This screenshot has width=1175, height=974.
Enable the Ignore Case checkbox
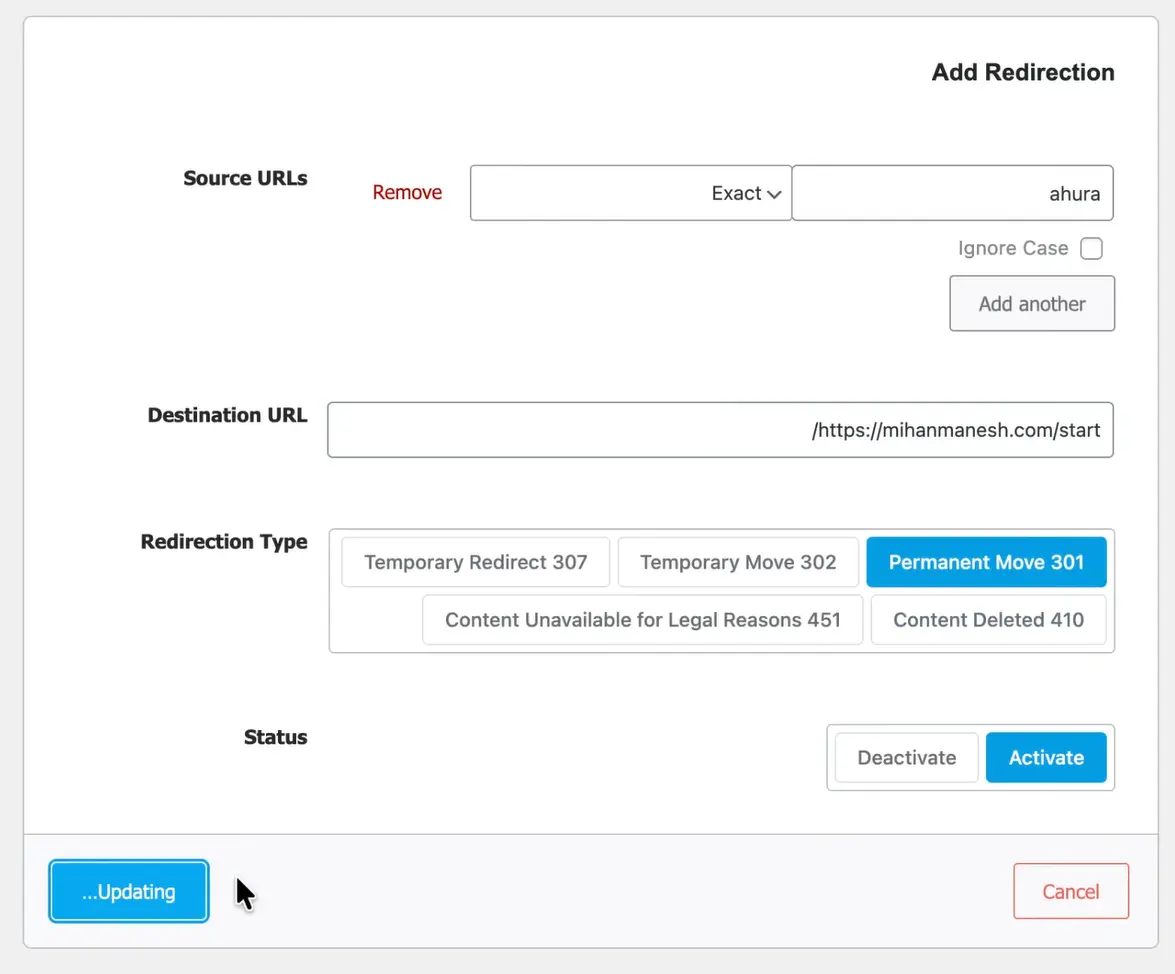[1091, 248]
